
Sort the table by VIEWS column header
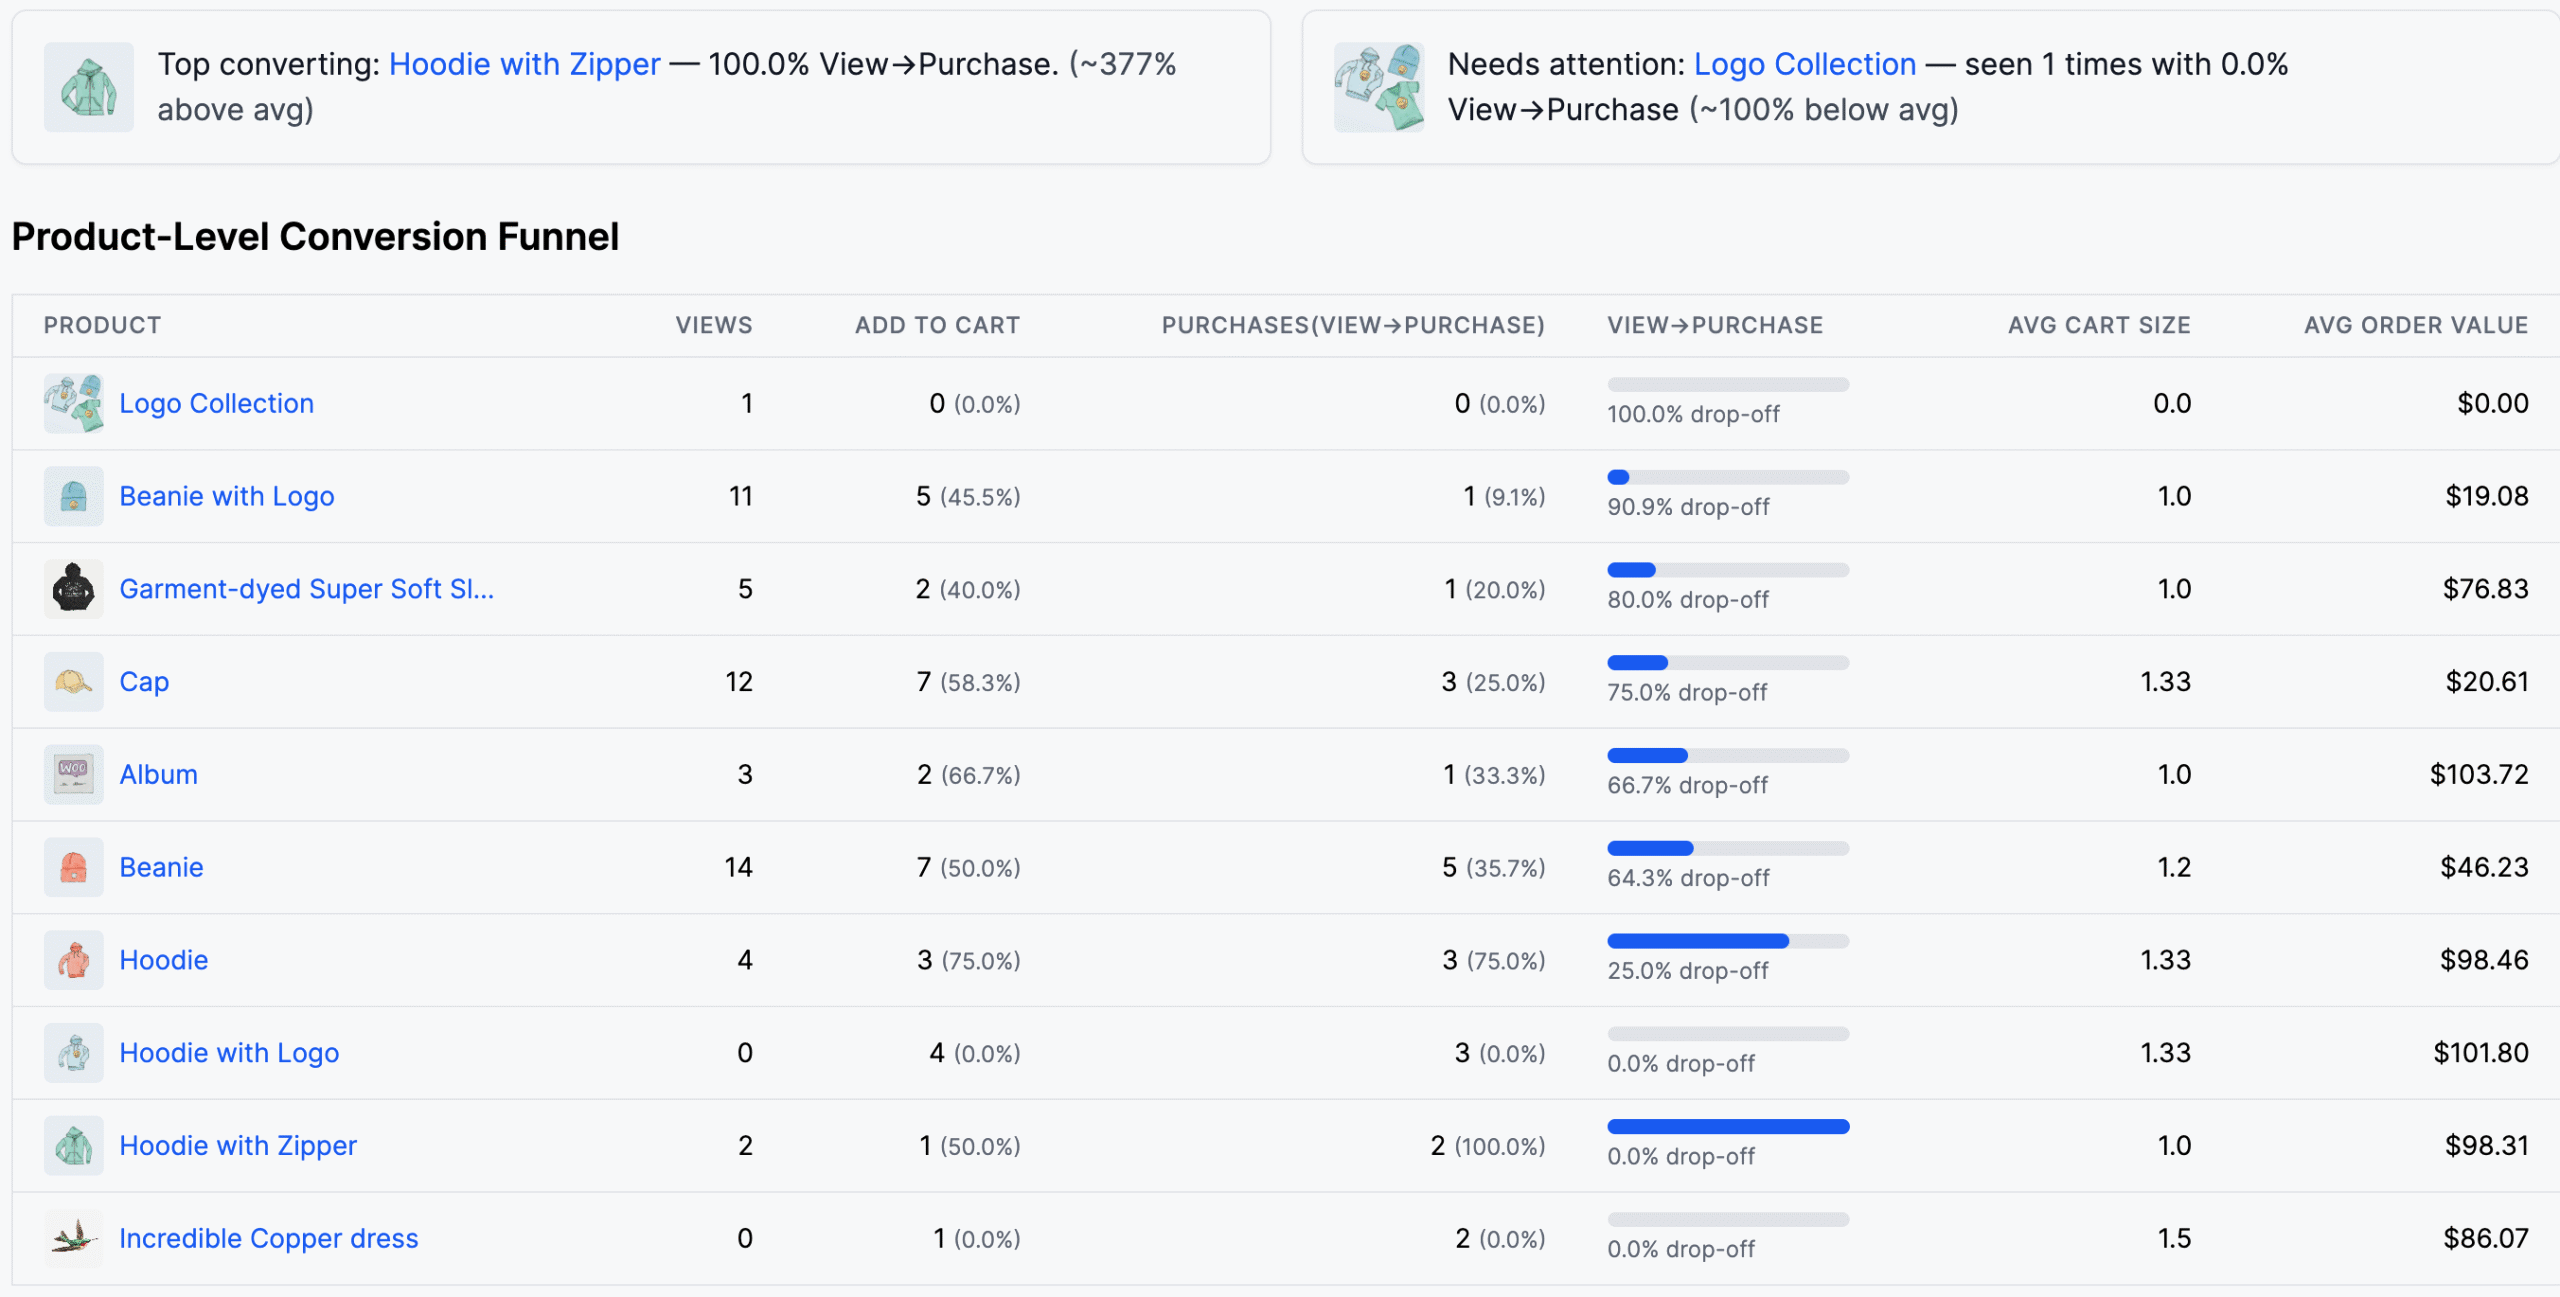[712, 324]
